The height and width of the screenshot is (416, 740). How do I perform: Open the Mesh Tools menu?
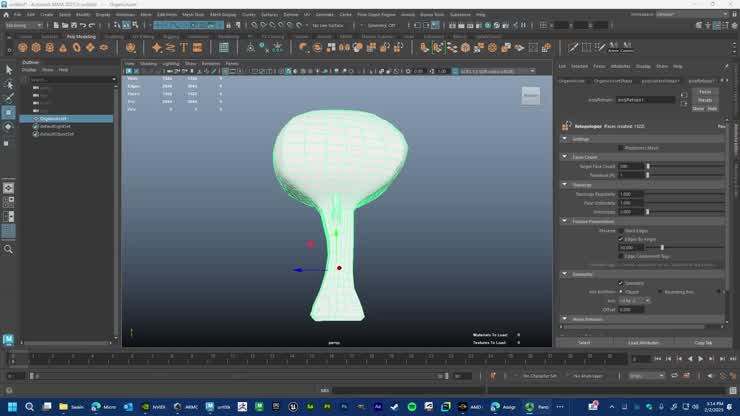point(193,15)
